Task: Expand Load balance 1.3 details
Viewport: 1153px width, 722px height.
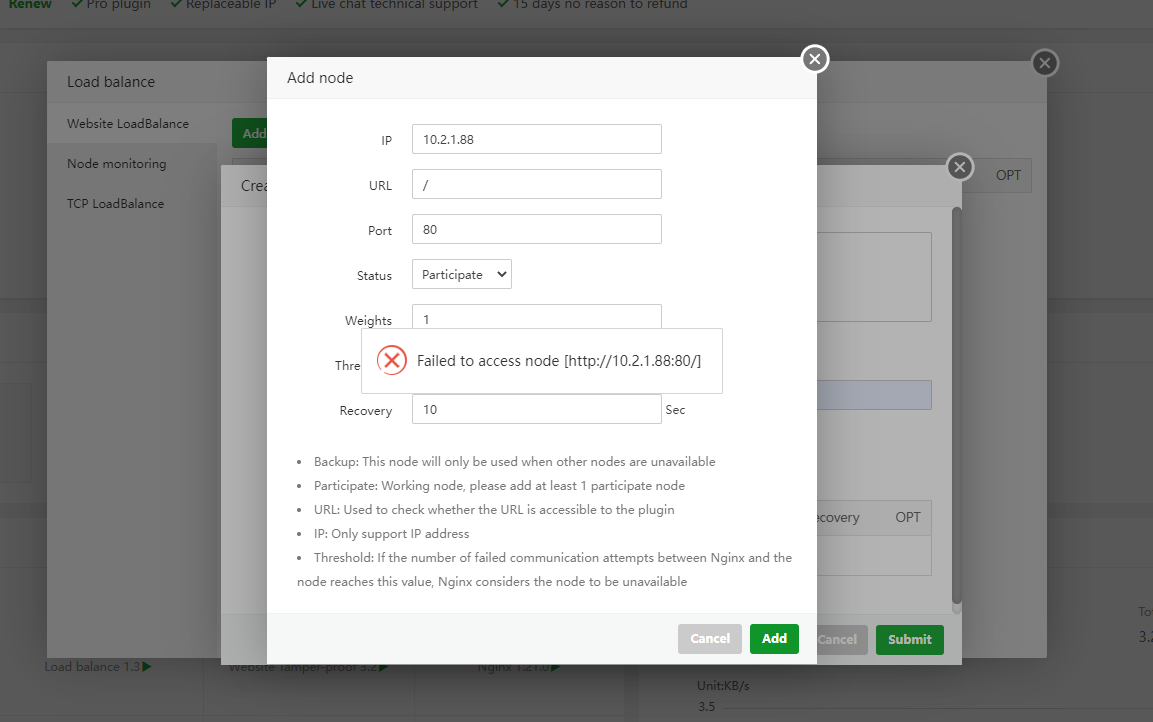Action: pyautogui.click(x=97, y=666)
